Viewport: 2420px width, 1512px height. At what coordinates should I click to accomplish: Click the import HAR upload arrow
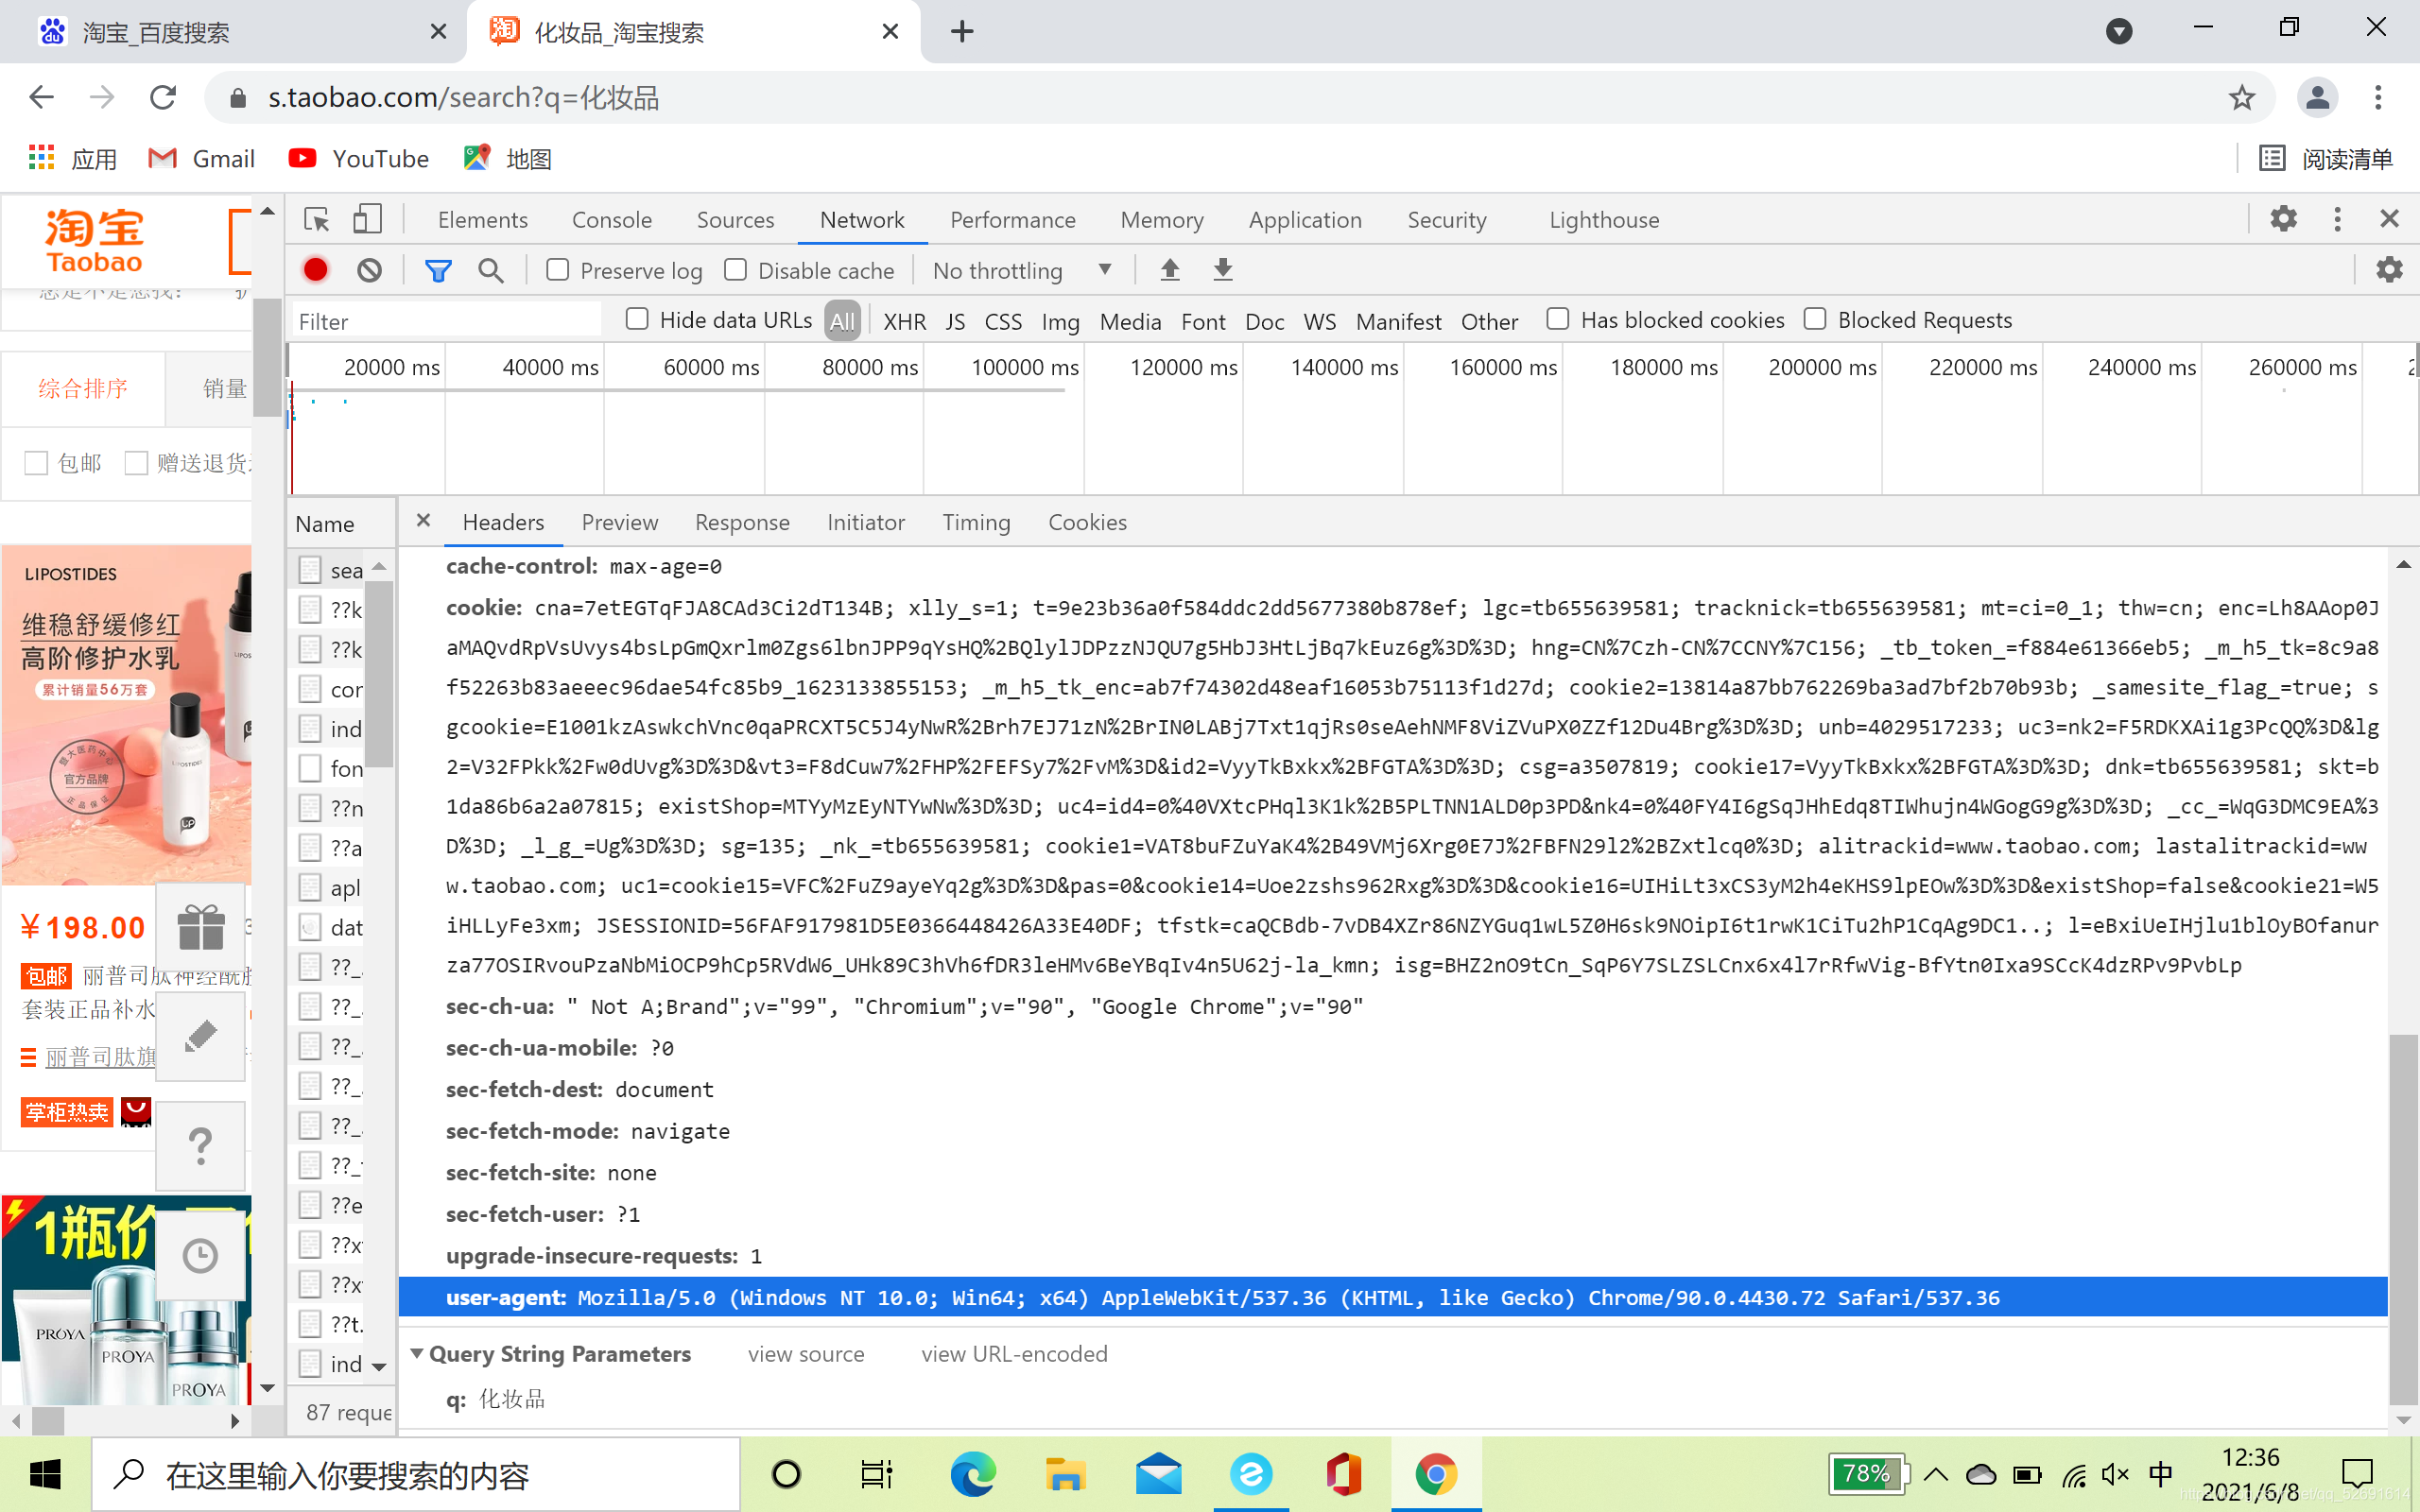pos(1170,270)
